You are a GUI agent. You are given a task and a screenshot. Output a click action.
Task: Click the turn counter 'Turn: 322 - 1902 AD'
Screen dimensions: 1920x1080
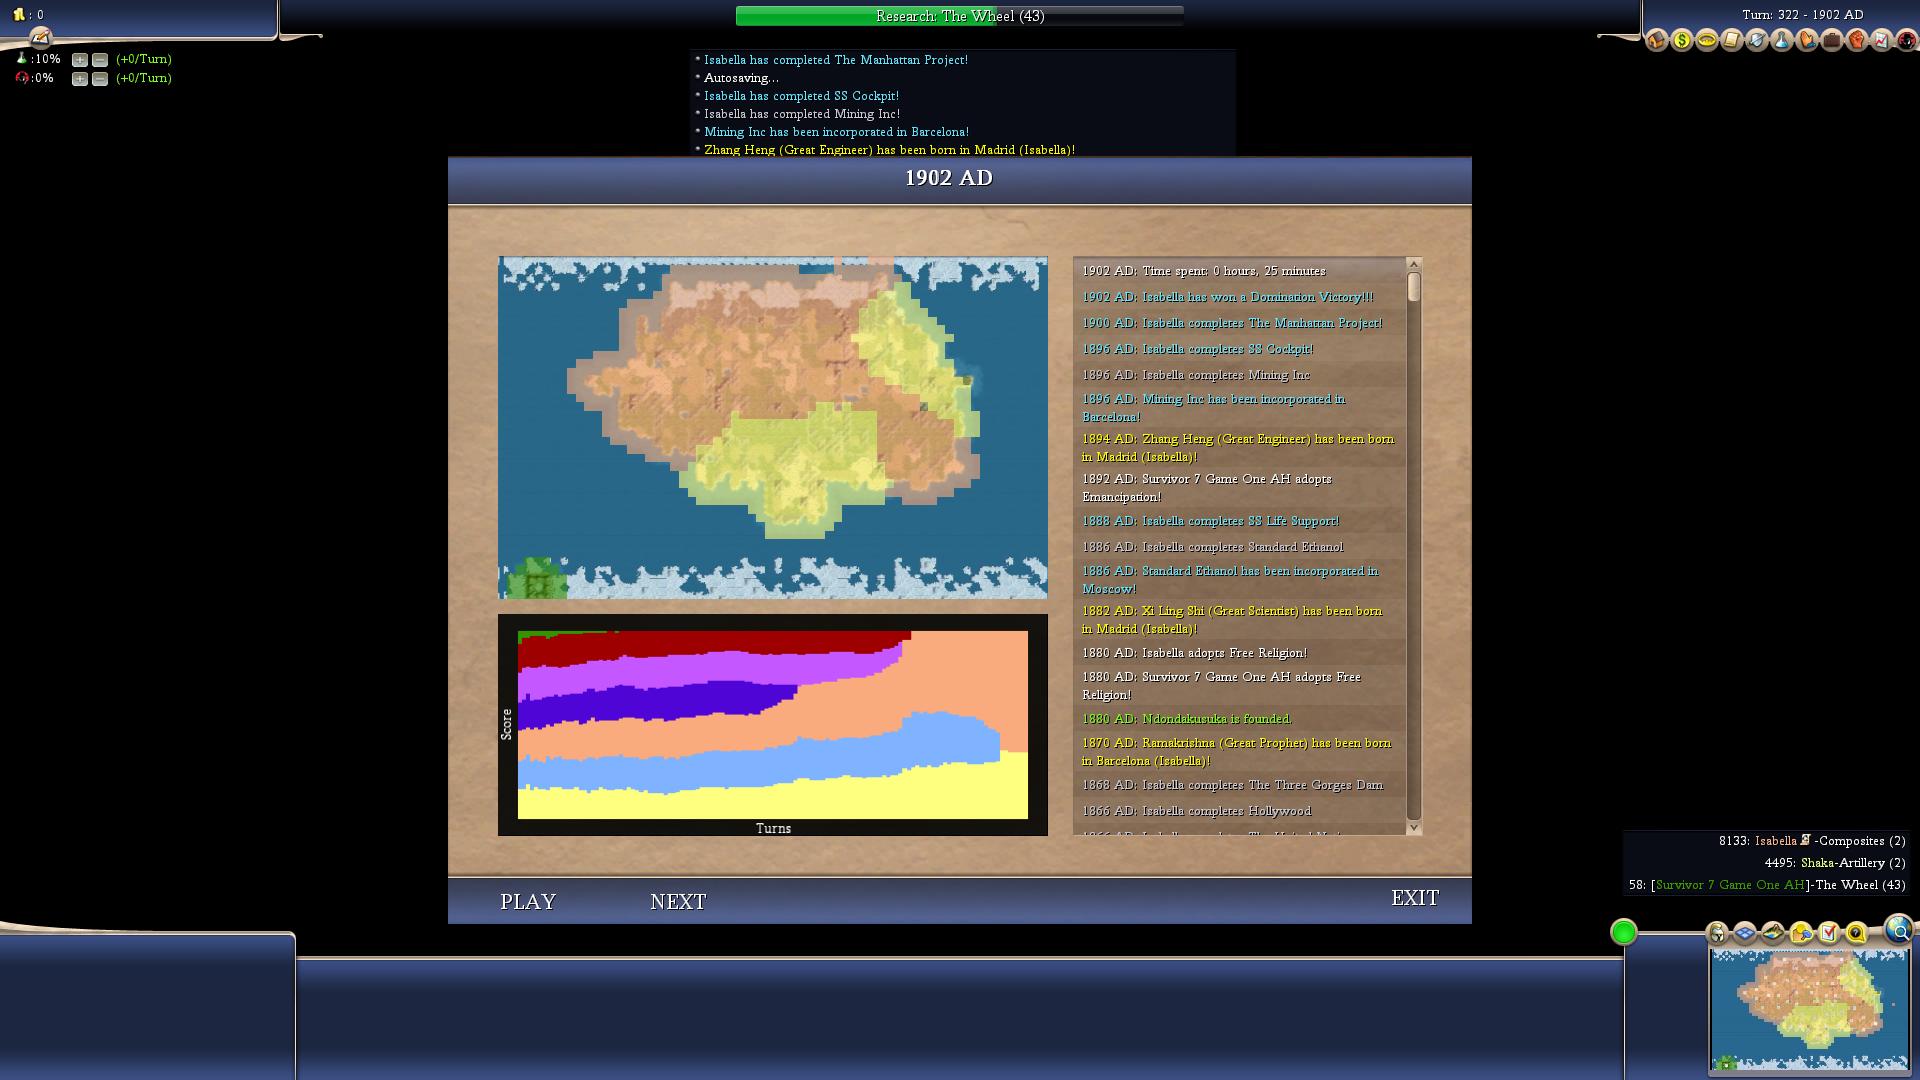(x=1803, y=15)
